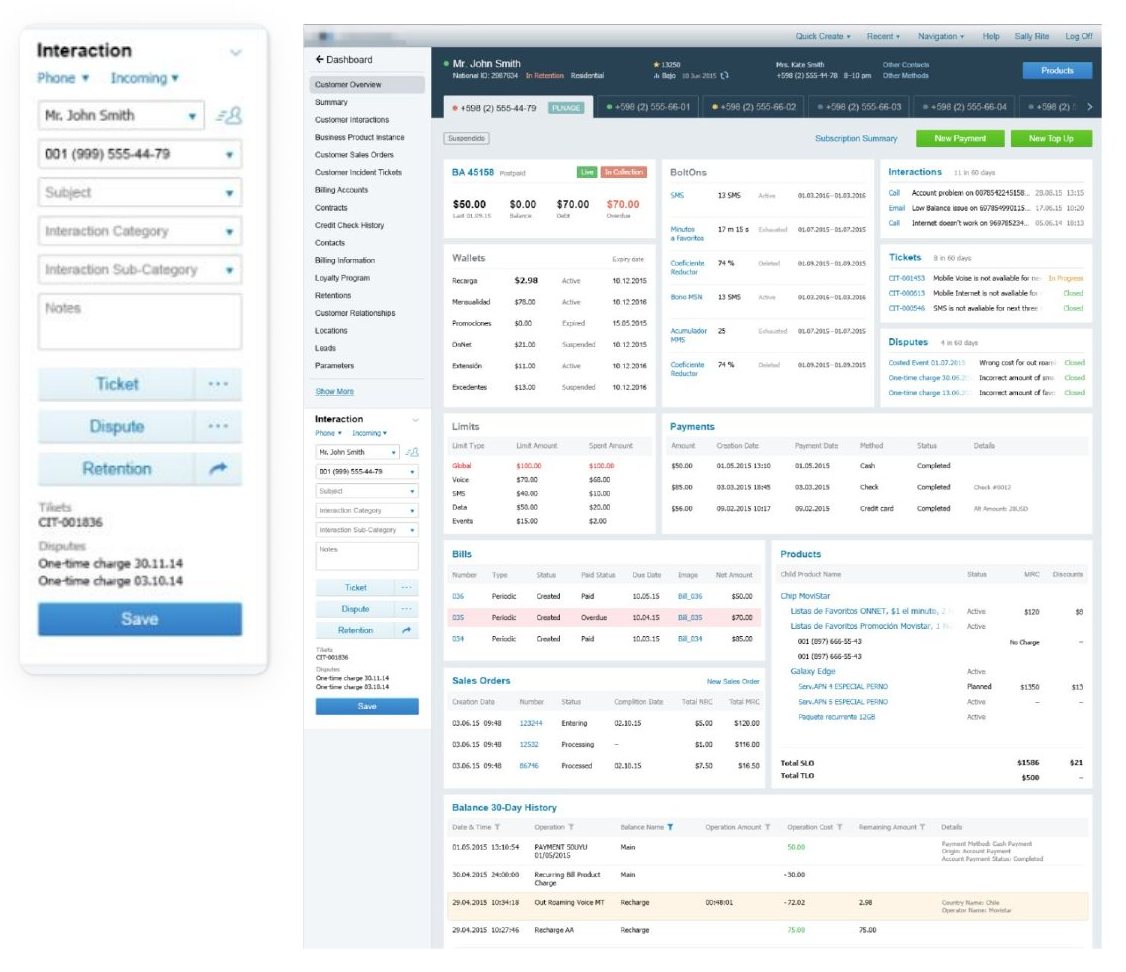Open Dispute more options in enlarged panel

tap(218, 426)
